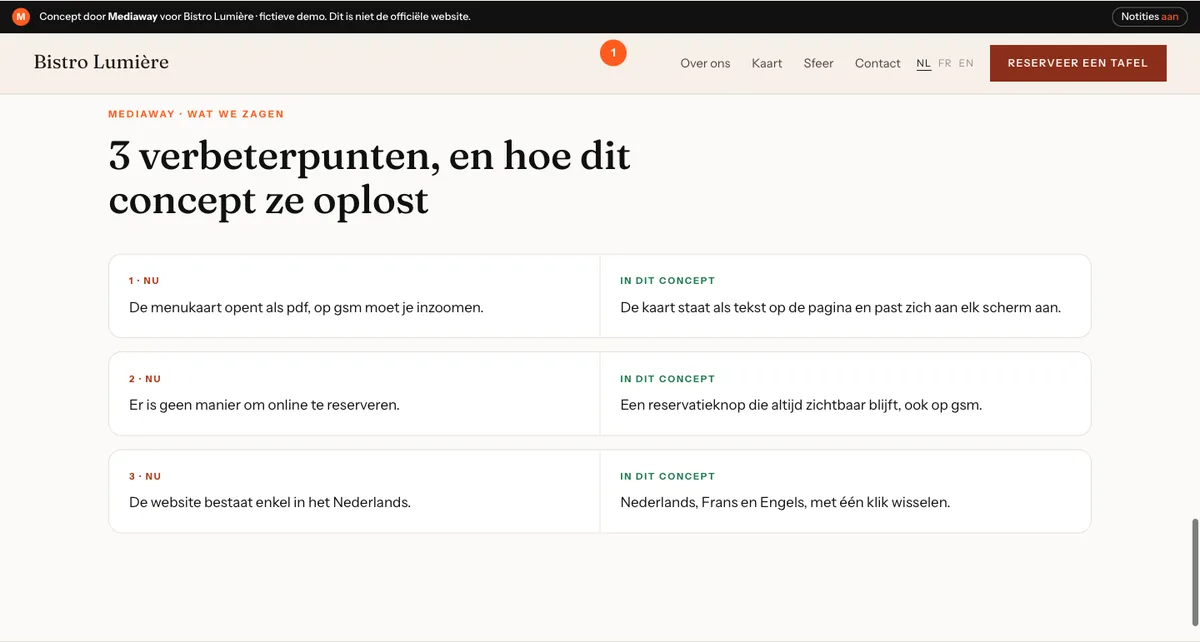Click 'In dit concept' above the kaart text

tap(668, 281)
